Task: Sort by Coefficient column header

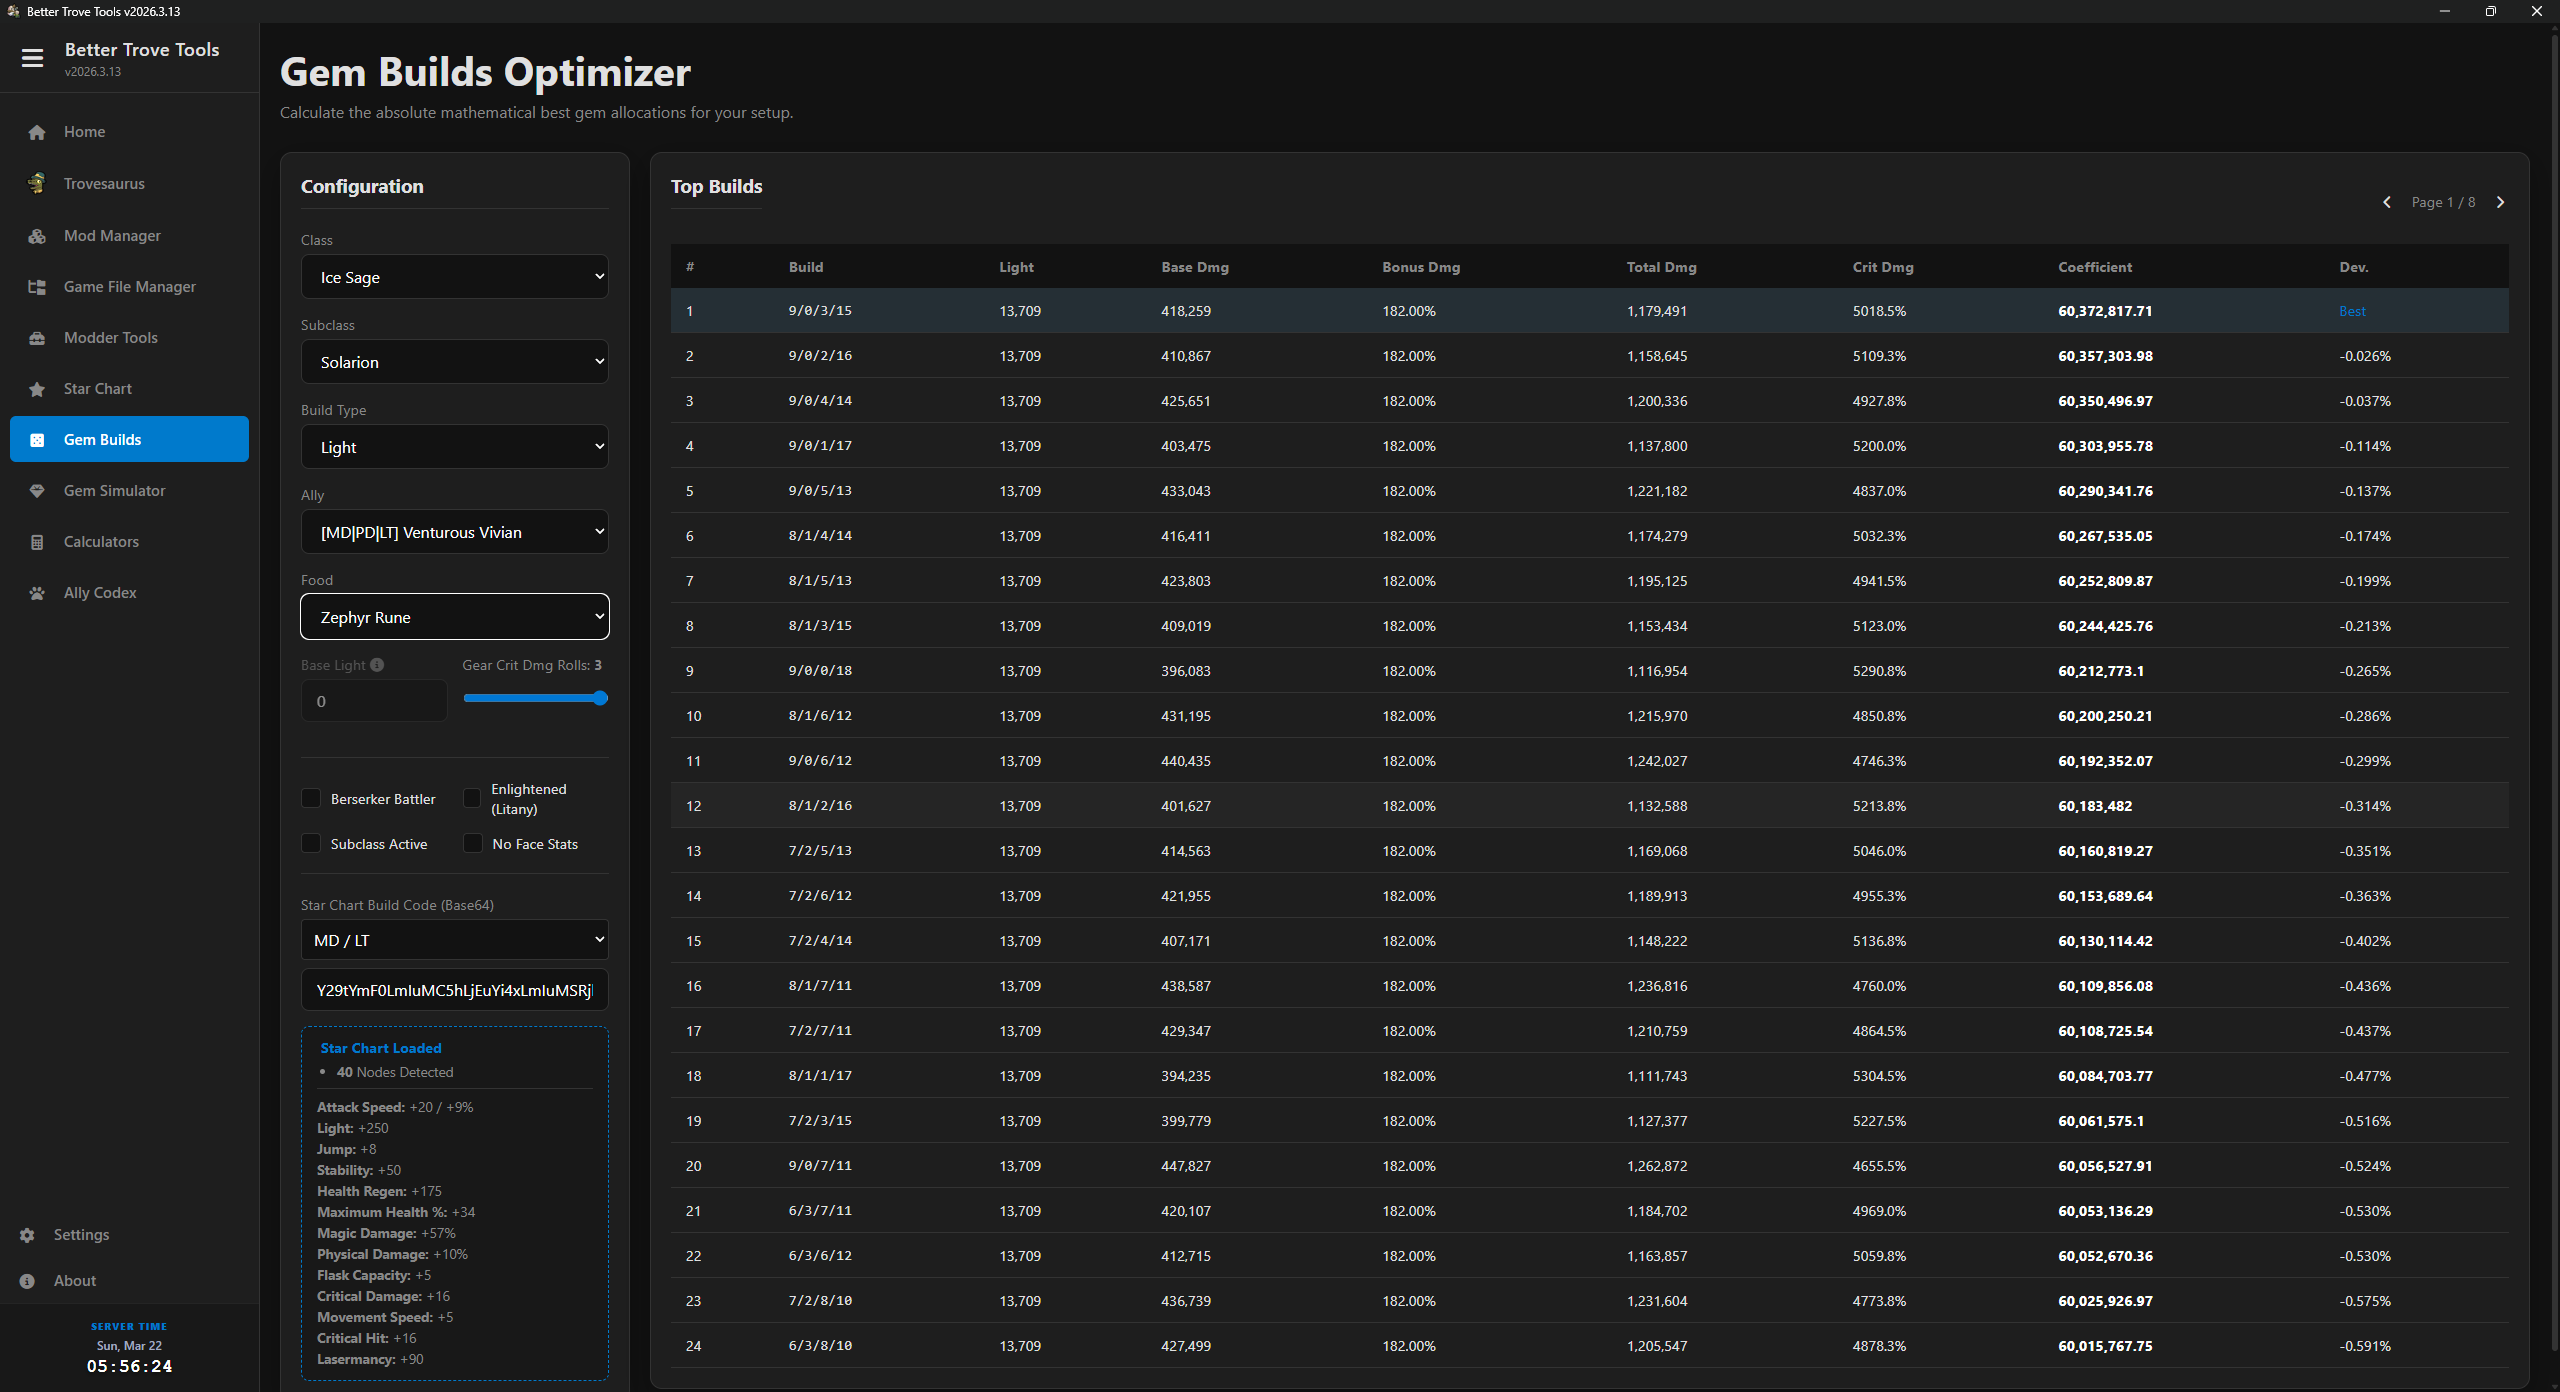Action: (x=2094, y=267)
